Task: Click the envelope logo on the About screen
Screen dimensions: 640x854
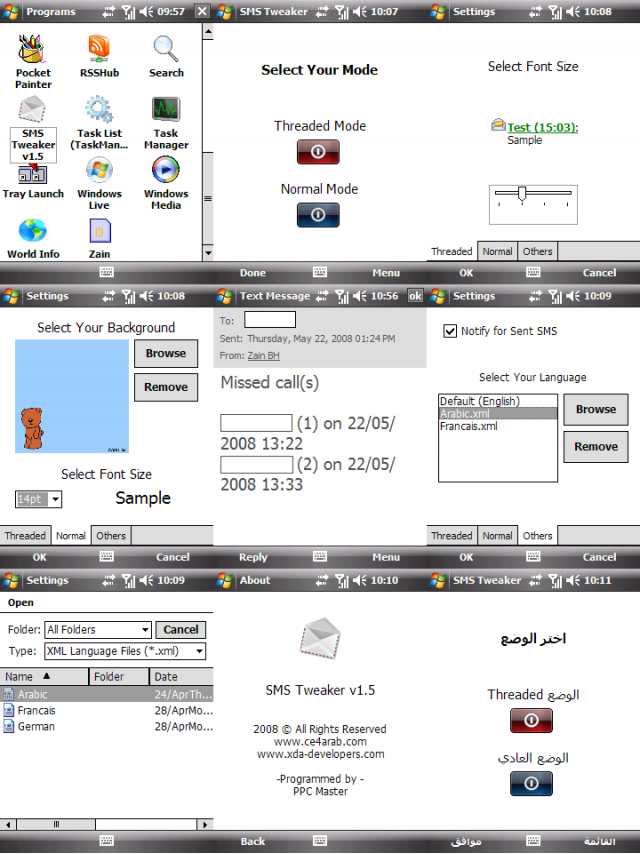Action: click(320, 638)
